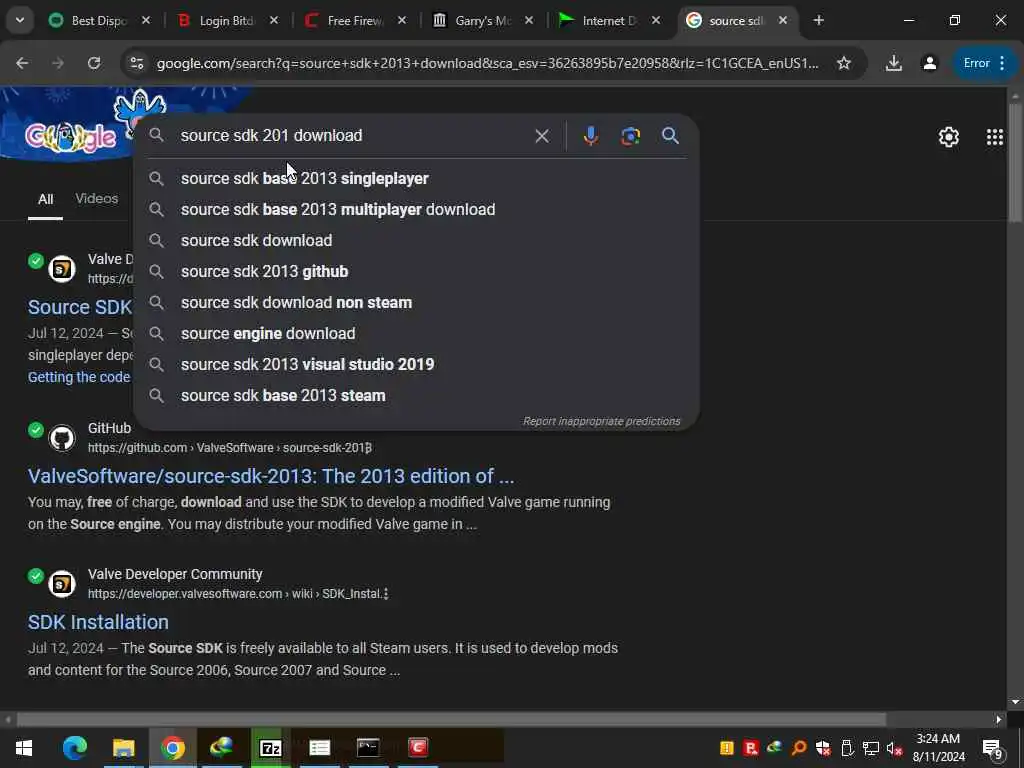
Task: Select the Videos results tab
Action: [x=97, y=199]
